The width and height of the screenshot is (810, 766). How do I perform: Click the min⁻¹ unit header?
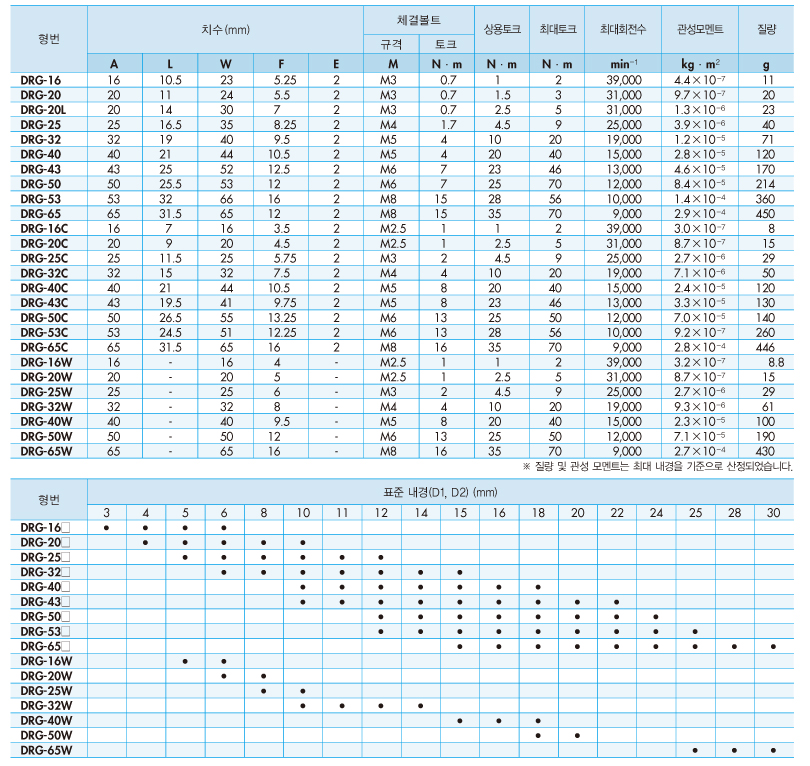(x=623, y=64)
